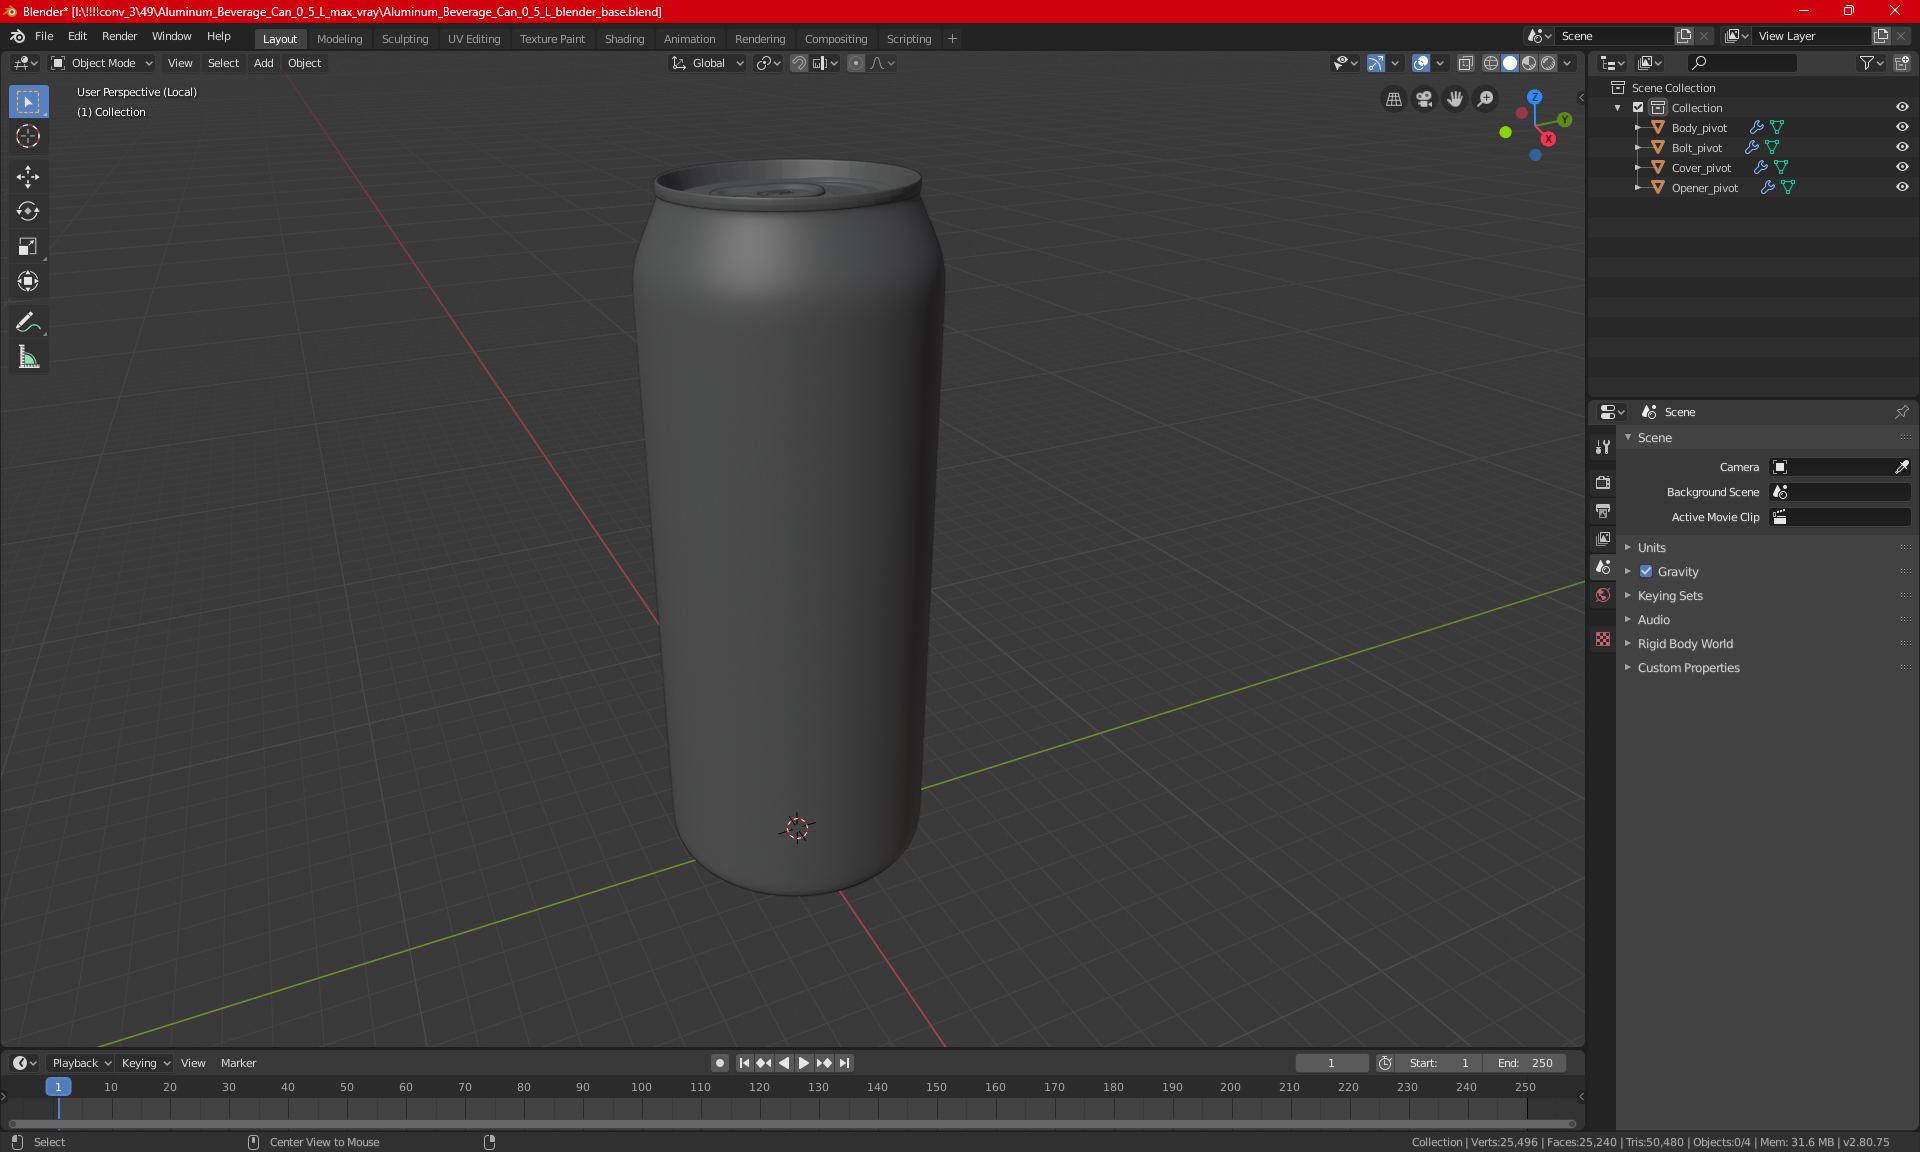Toggle proportional editing button

(x=856, y=63)
